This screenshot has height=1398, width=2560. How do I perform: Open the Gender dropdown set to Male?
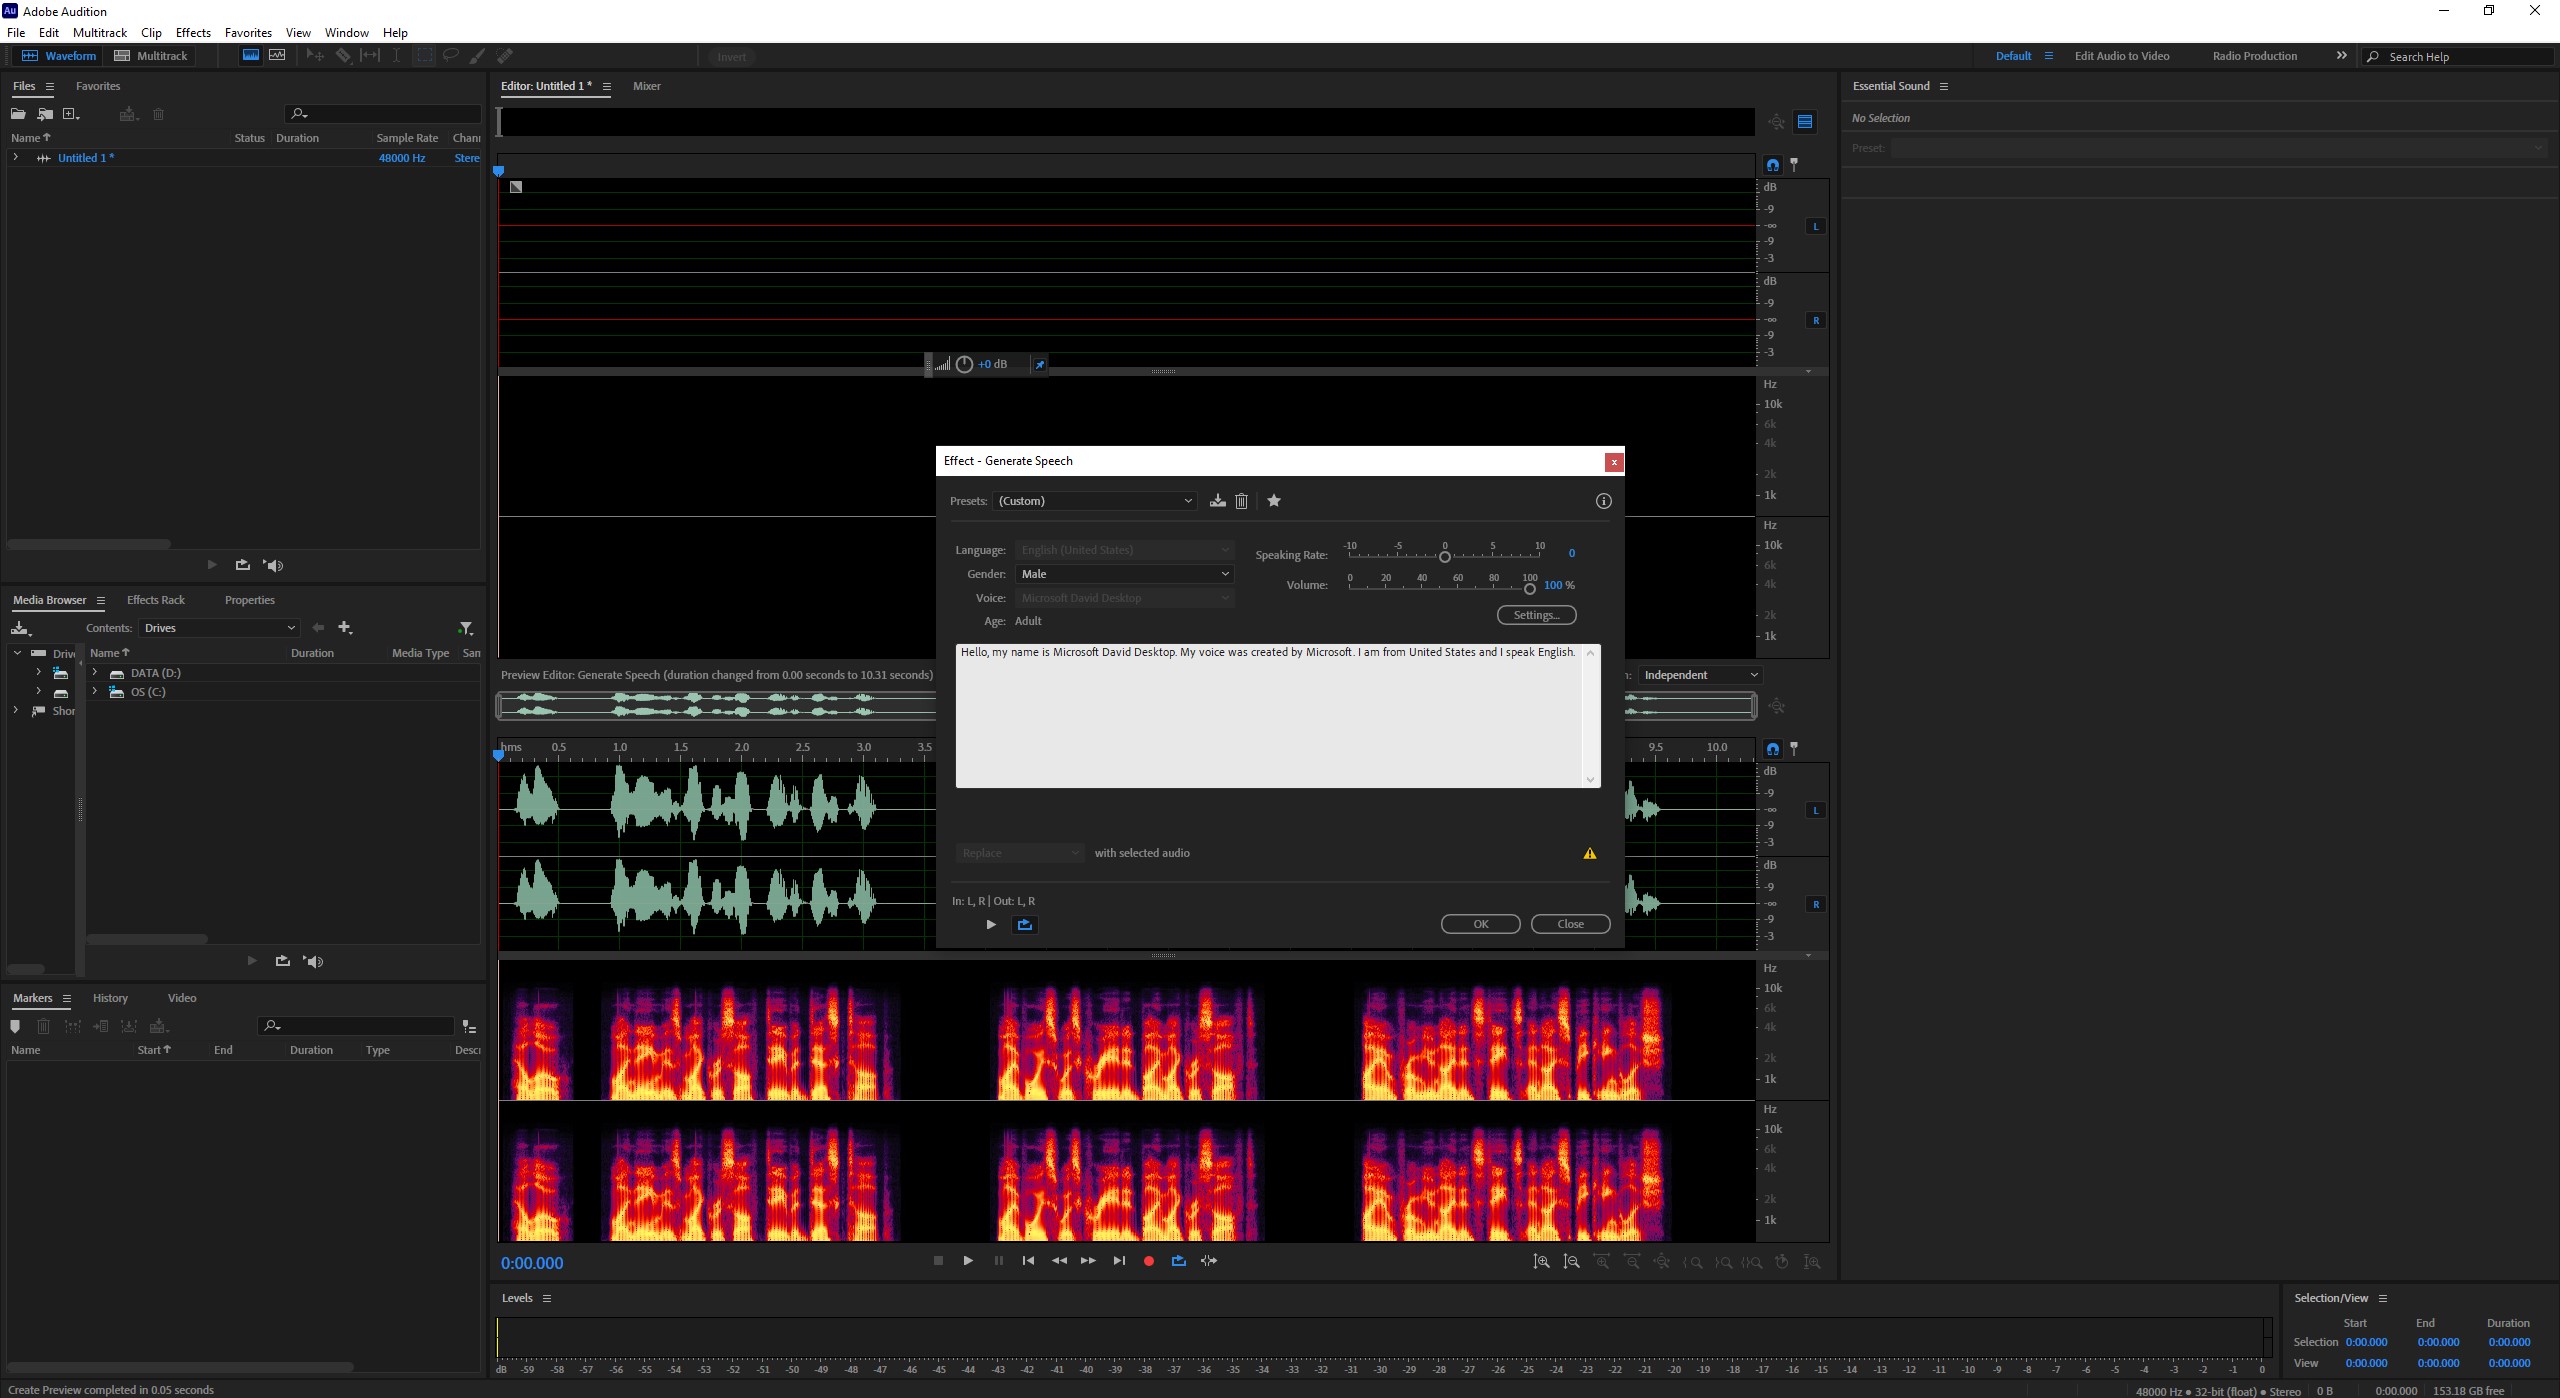(1124, 574)
